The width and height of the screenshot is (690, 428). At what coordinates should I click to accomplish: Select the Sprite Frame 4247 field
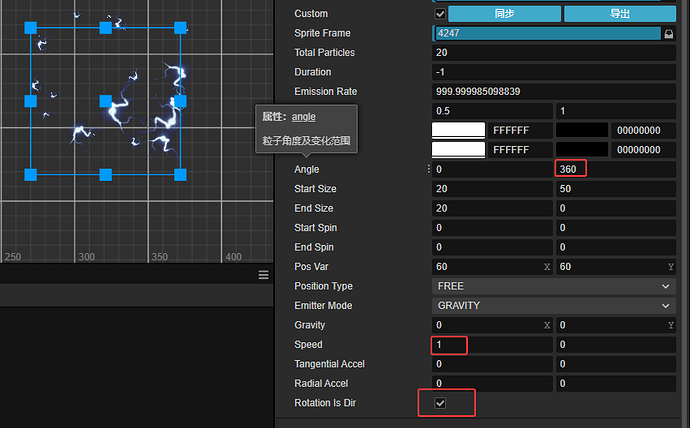pos(547,33)
